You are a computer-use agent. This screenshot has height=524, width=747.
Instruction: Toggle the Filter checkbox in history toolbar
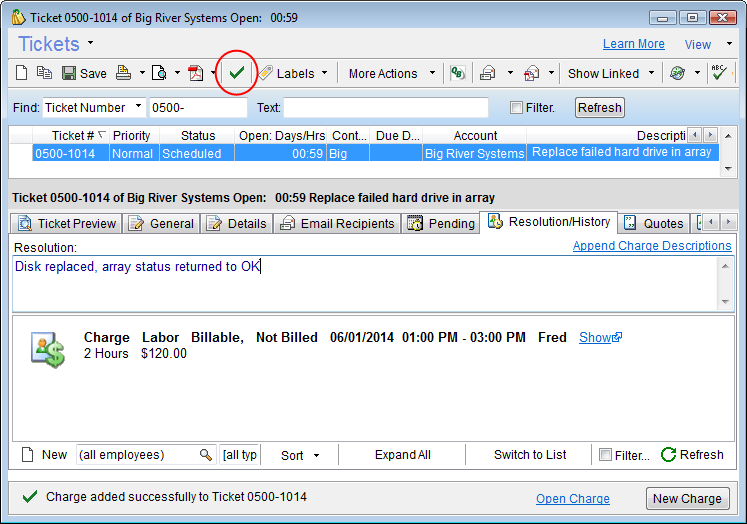[605, 455]
